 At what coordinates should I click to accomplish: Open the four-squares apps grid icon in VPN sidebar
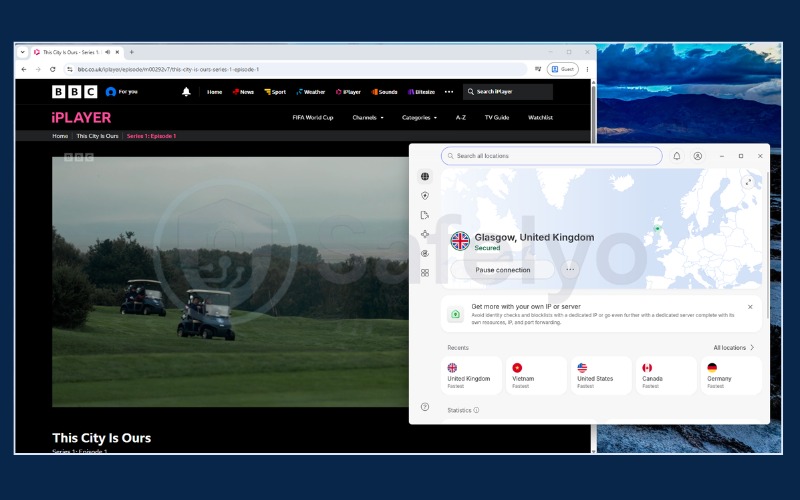424,273
